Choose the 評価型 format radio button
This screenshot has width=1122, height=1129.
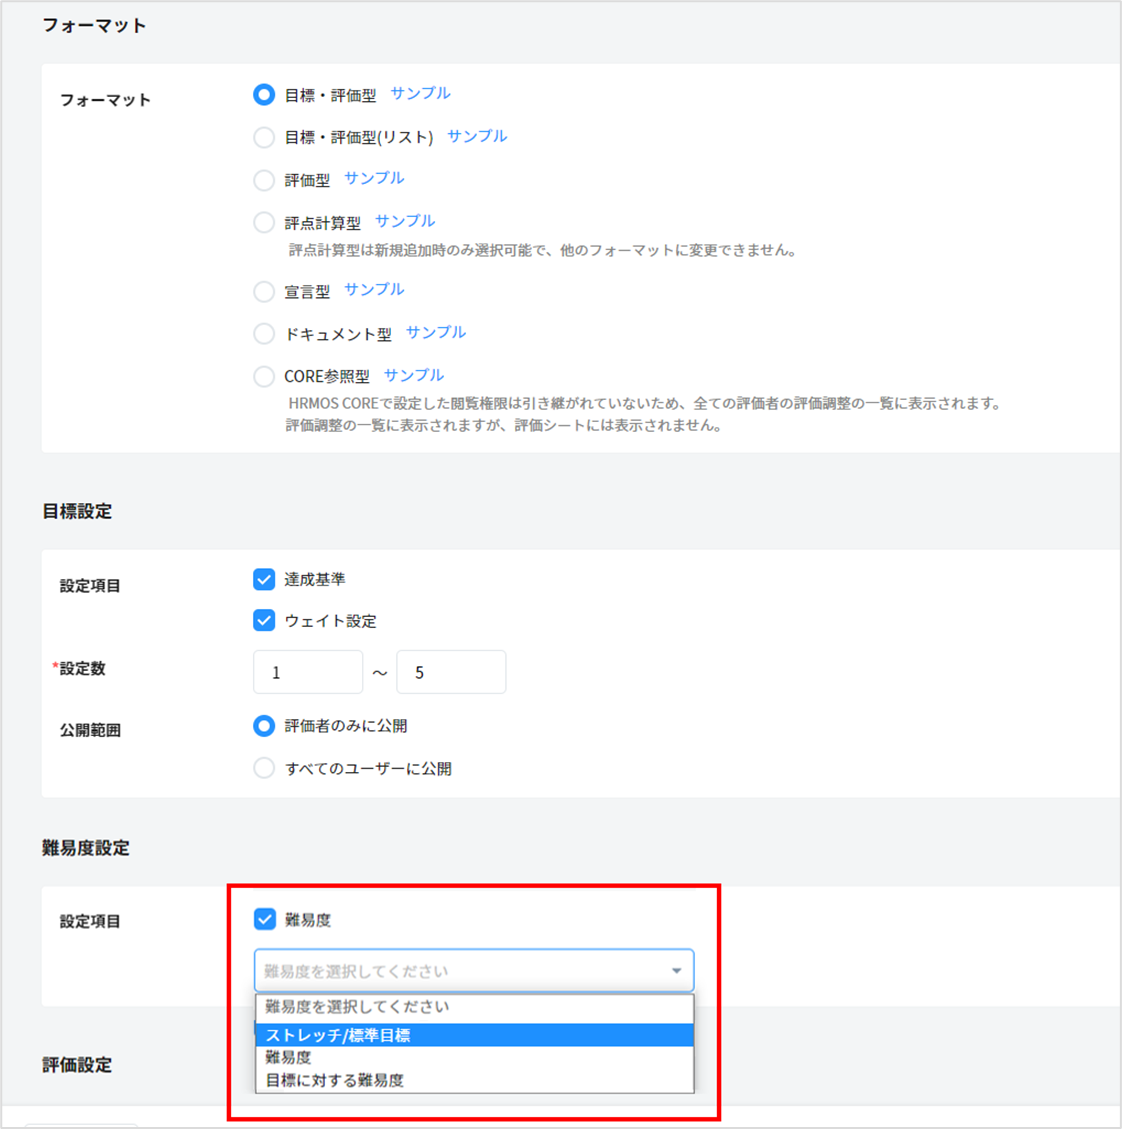click(x=264, y=180)
